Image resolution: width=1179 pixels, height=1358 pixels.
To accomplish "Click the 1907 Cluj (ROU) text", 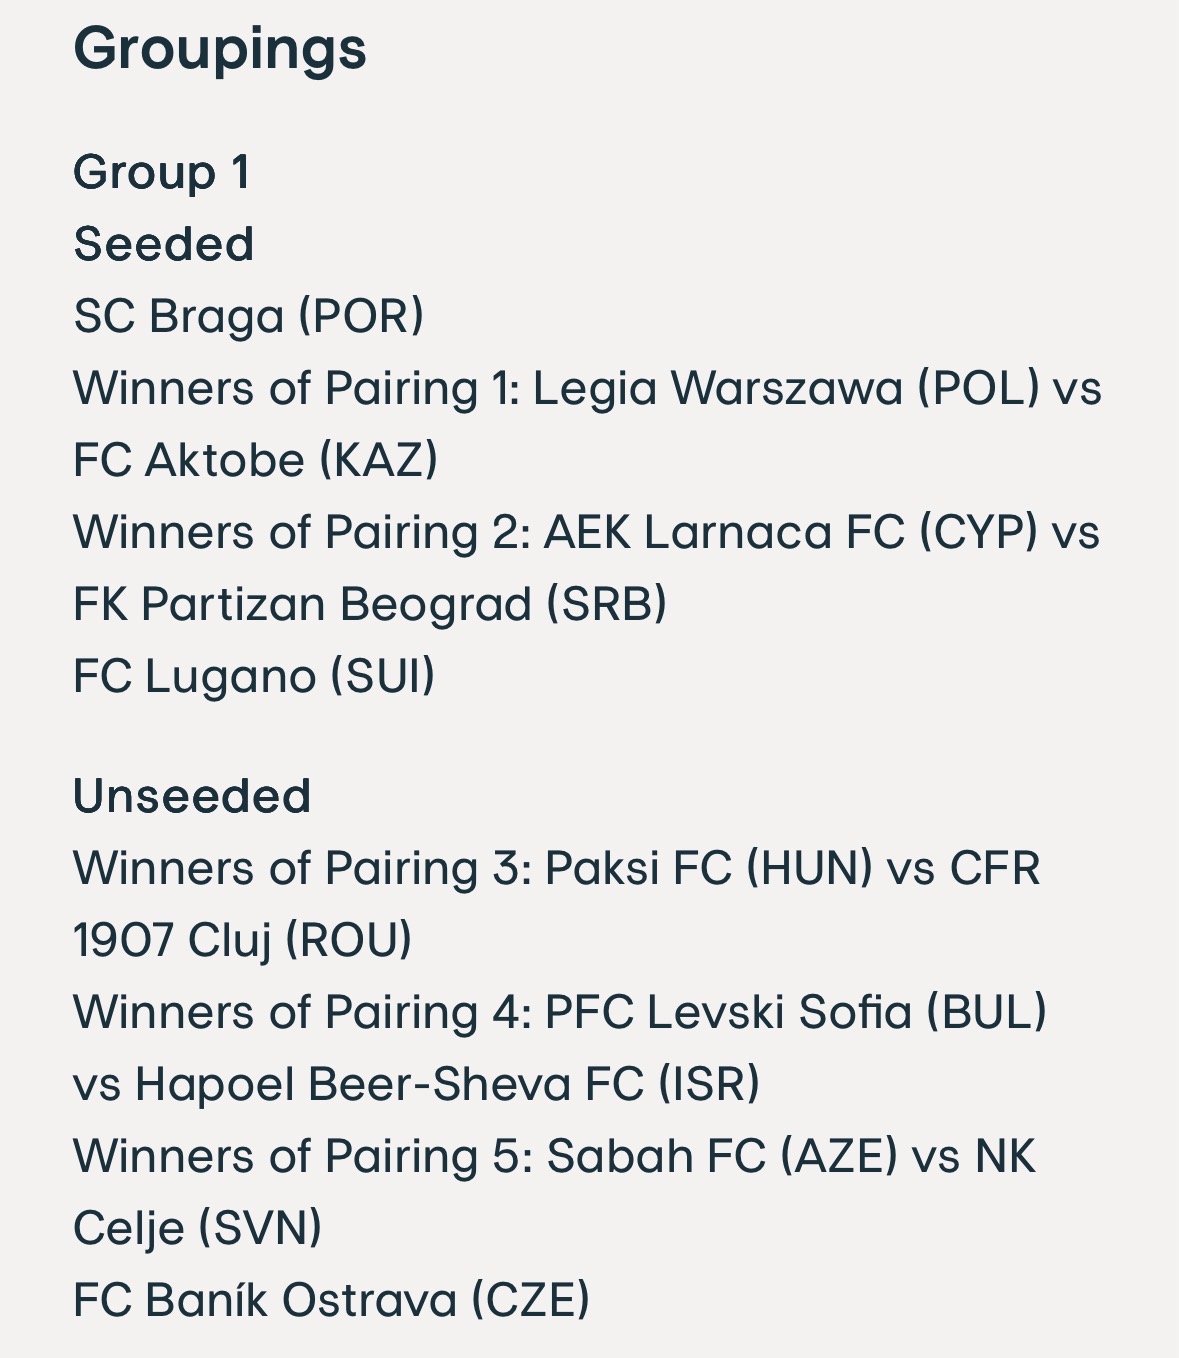I will (243, 940).
